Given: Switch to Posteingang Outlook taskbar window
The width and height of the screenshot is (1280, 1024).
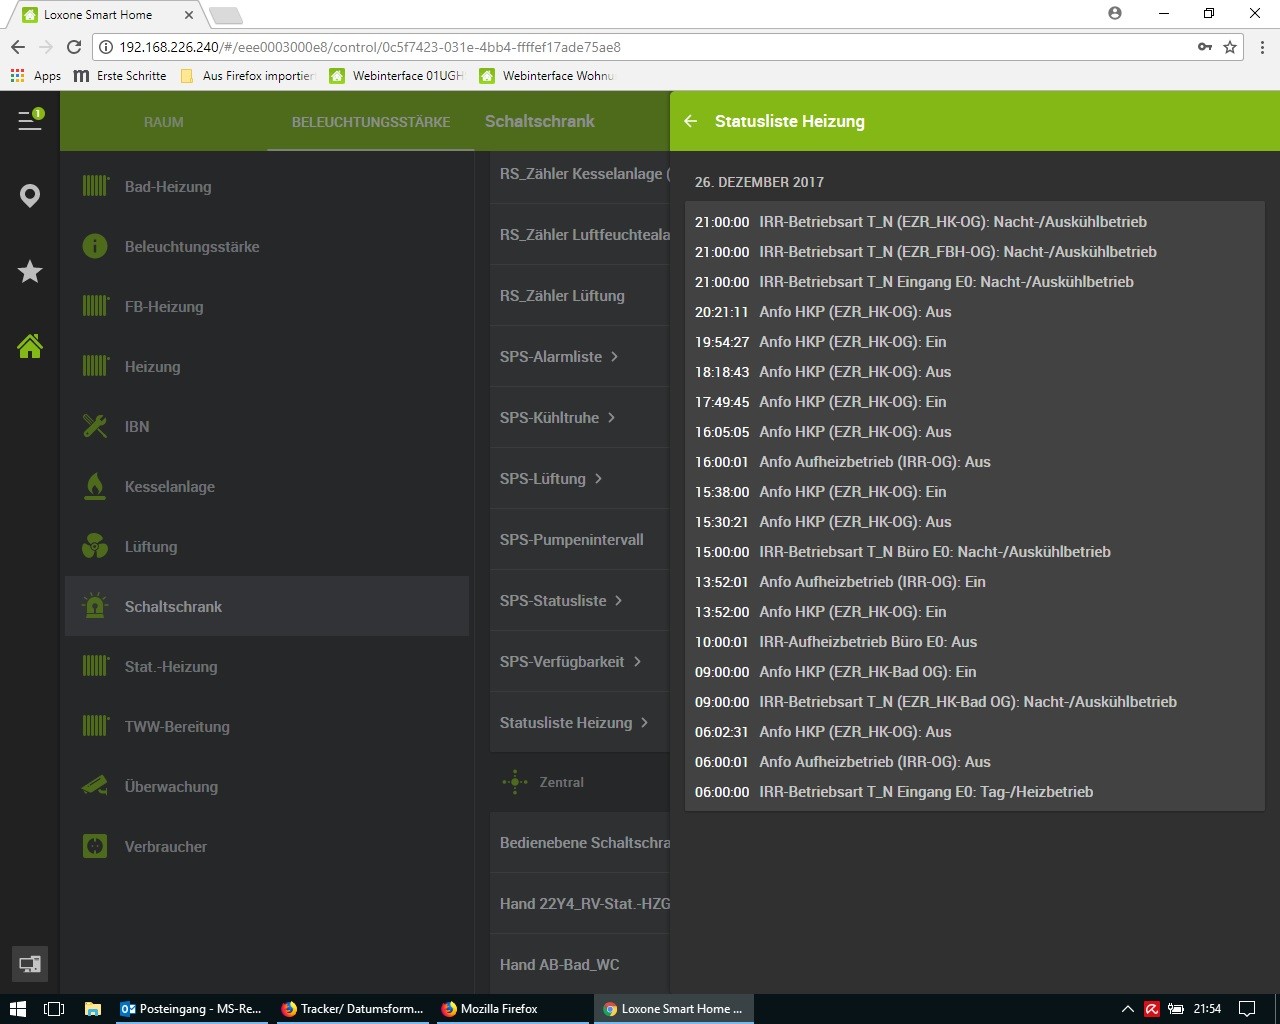Looking at the screenshot, I should coord(192,1009).
